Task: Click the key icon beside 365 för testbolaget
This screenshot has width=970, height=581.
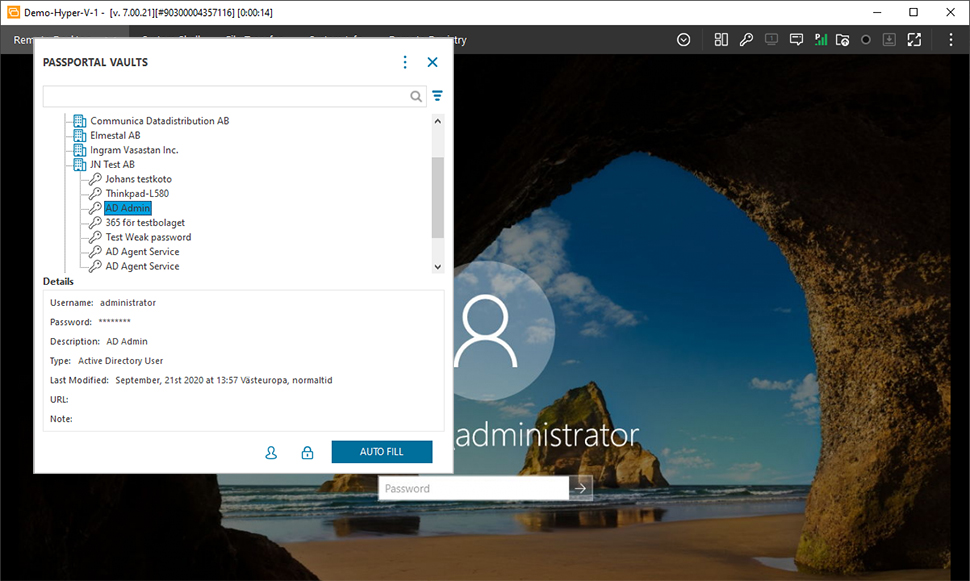Action: point(95,222)
